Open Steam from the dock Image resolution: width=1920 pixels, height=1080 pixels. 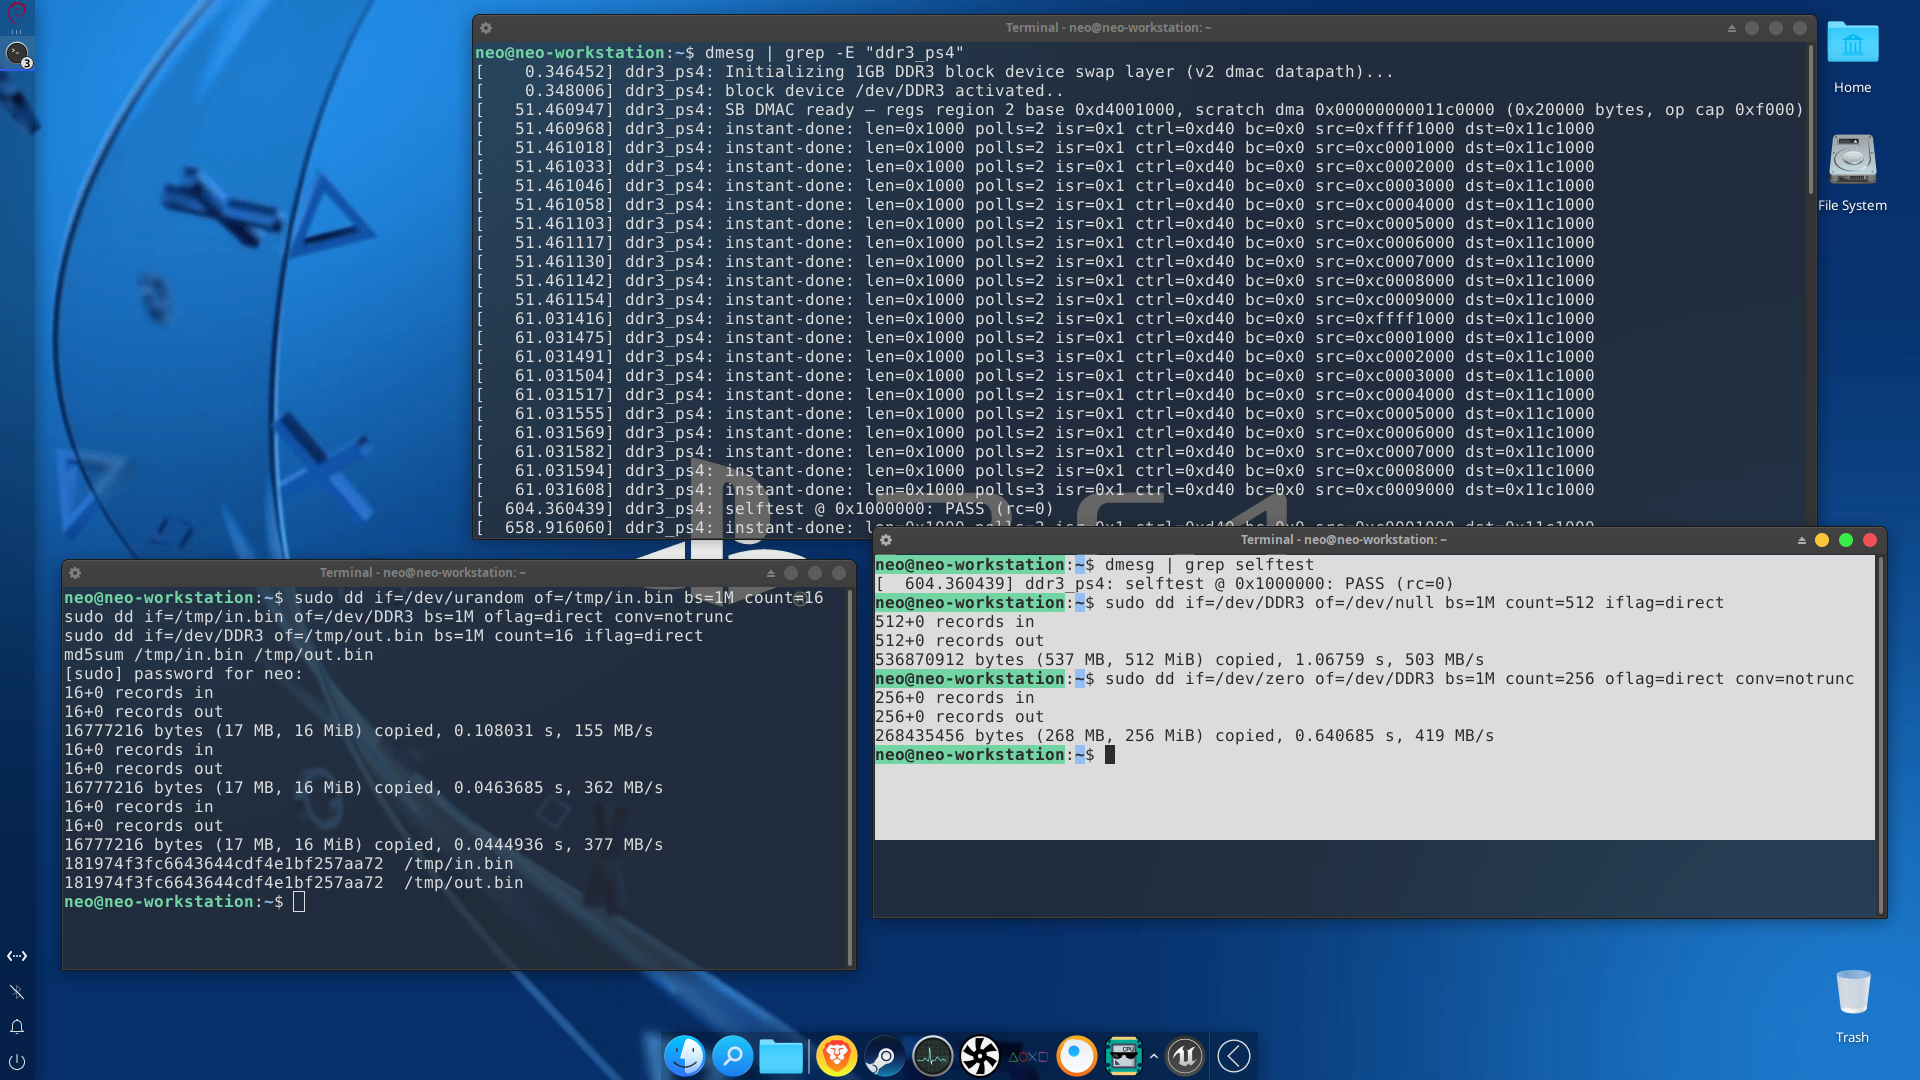(x=884, y=1056)
